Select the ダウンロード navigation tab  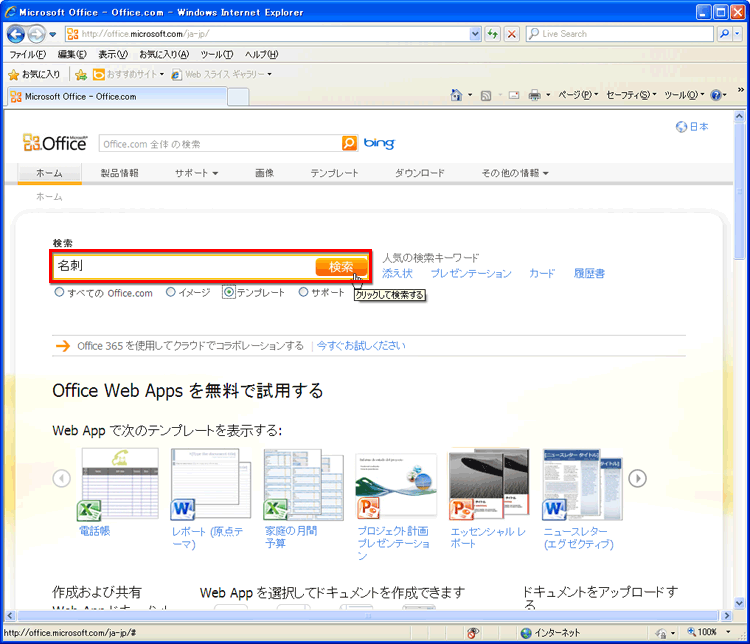pos(419,173)
